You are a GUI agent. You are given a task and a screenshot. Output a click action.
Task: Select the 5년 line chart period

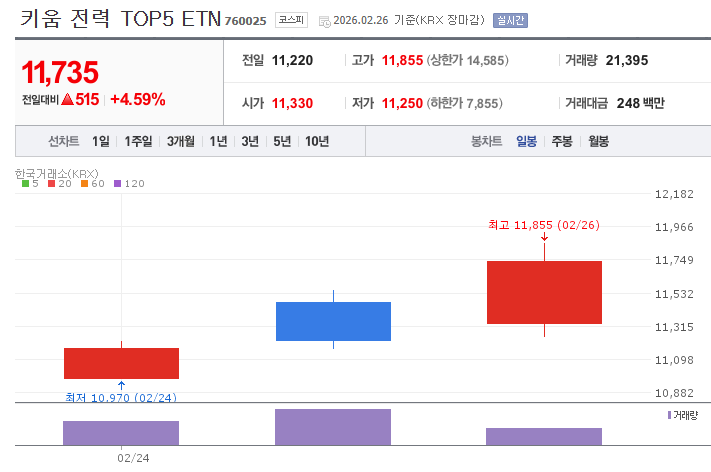coord(282,141)
